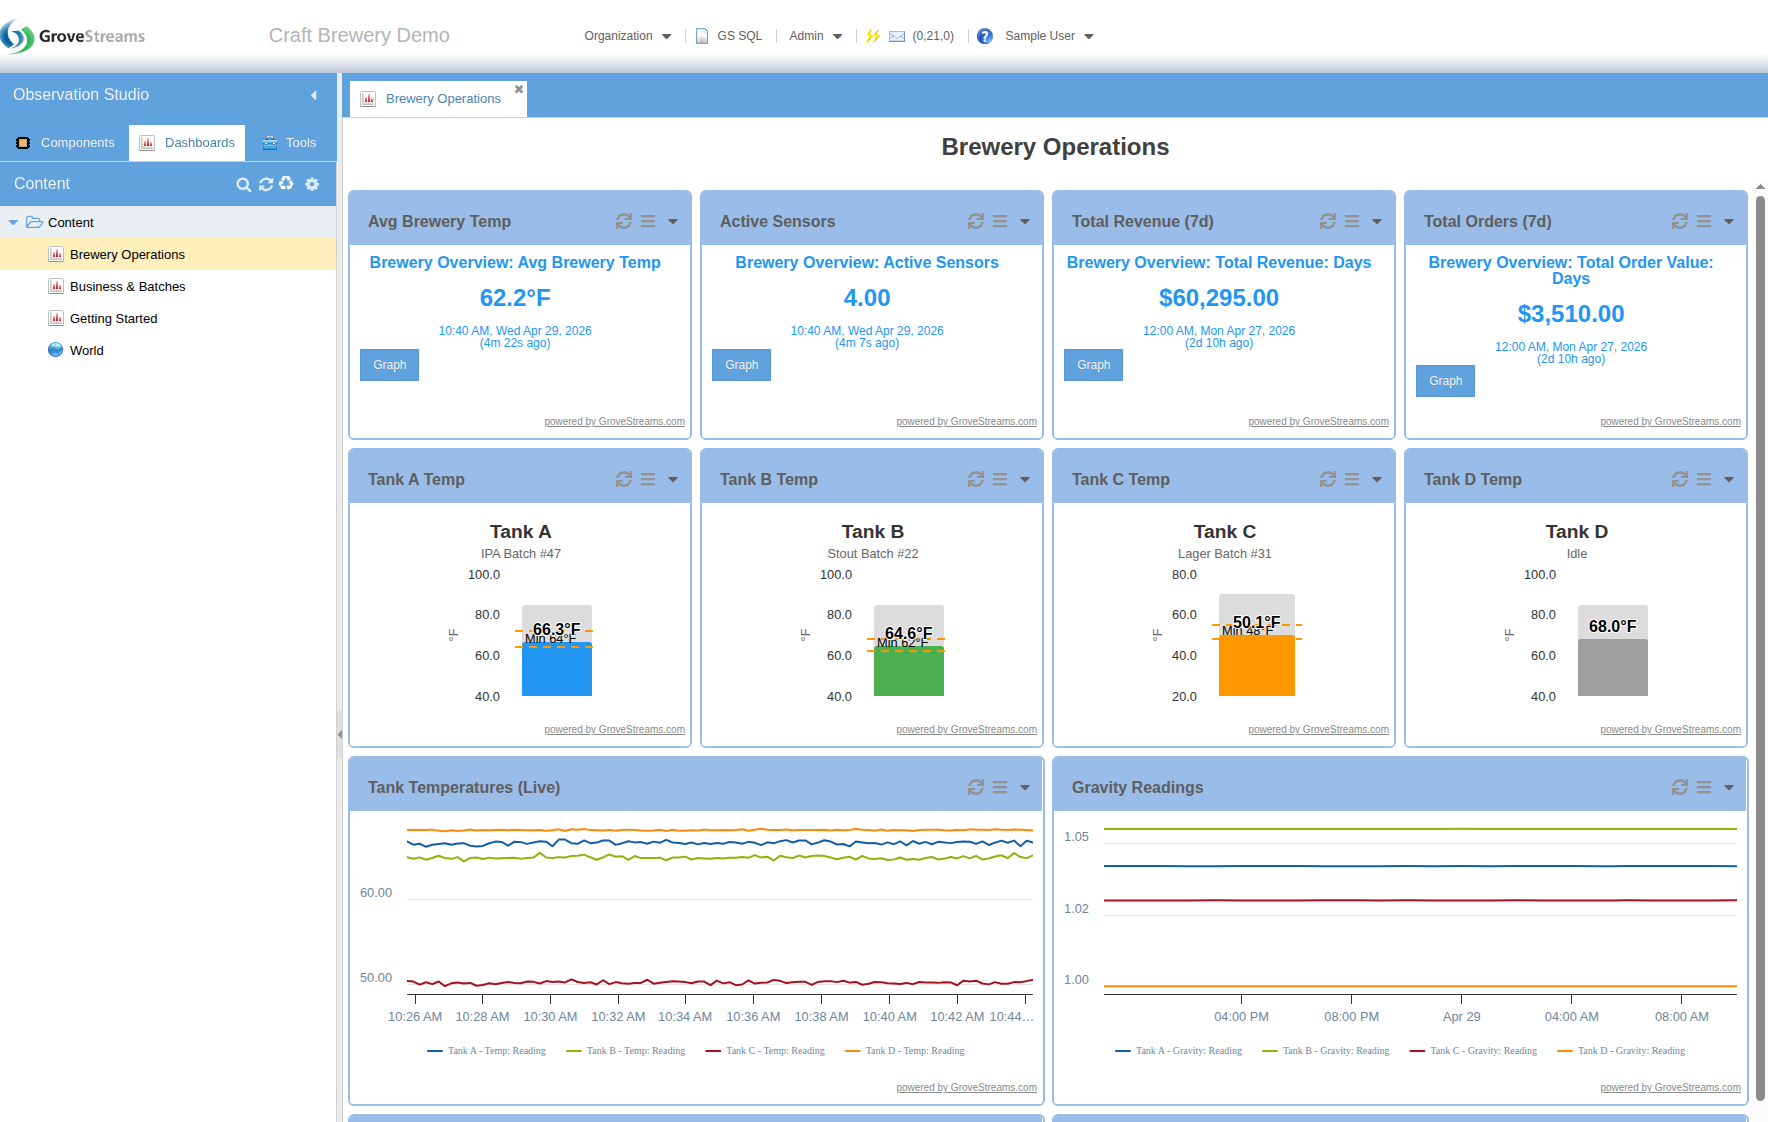Click Tank A blue temperature gauge bar
Viewport: 1768px width, 1122px height.
(557, 670)
